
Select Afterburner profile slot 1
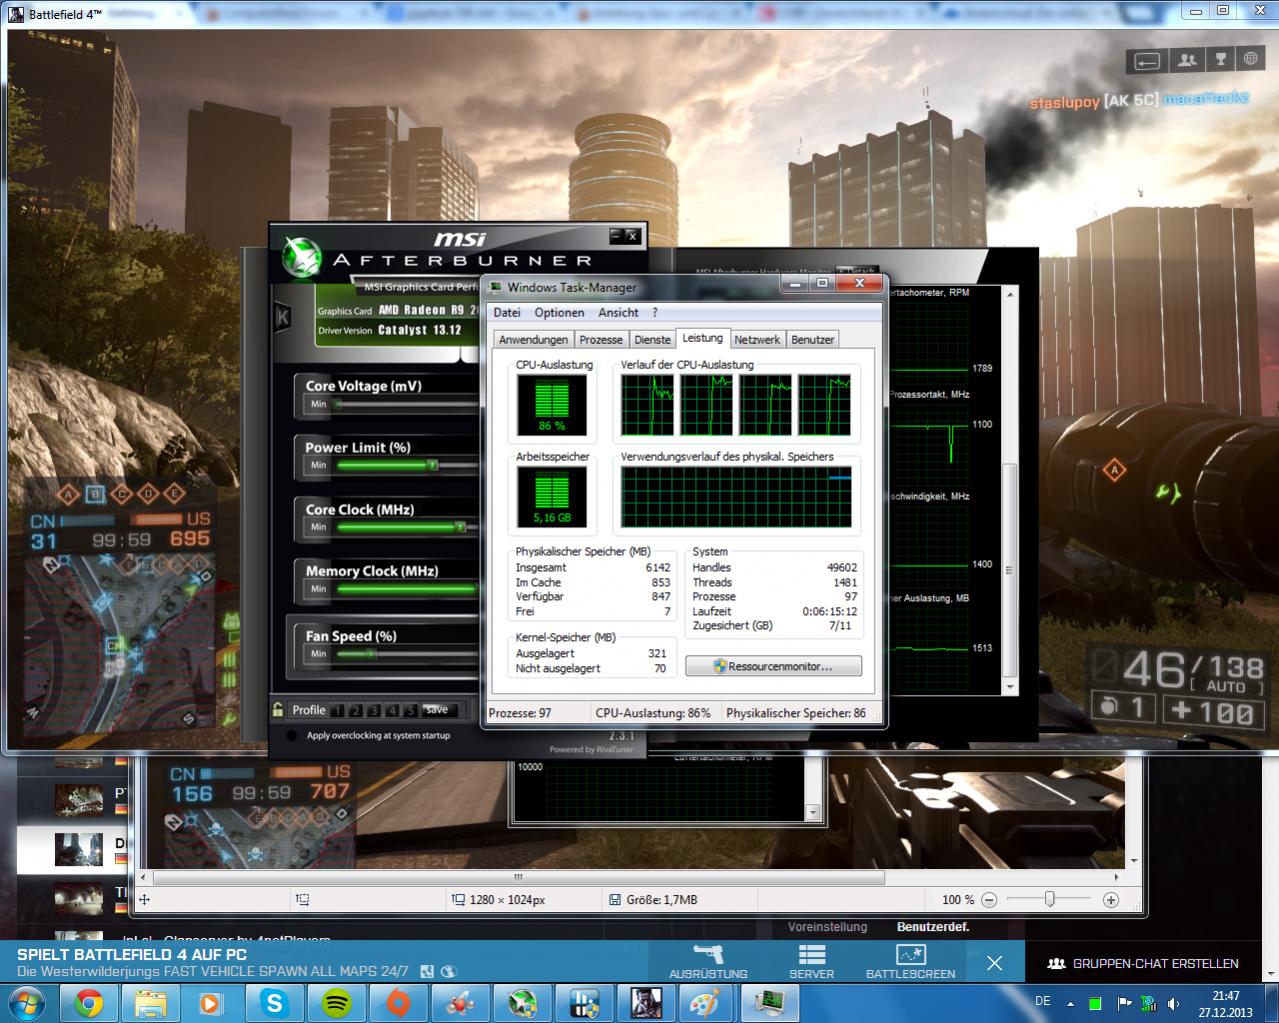tap(337, 711)
